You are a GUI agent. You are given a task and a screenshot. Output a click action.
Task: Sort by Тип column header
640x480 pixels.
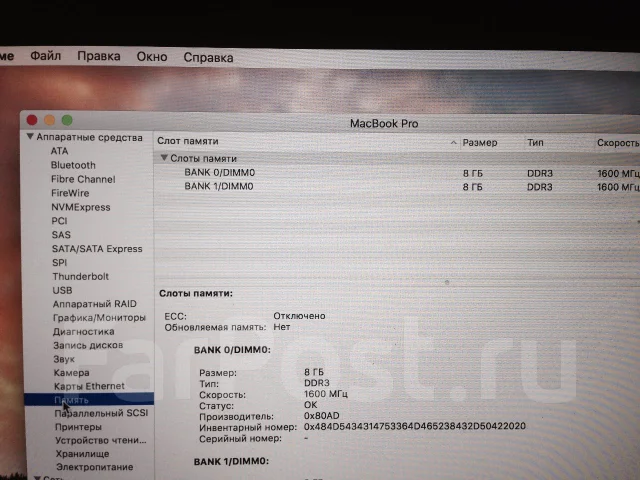click(x=535, y=142)
